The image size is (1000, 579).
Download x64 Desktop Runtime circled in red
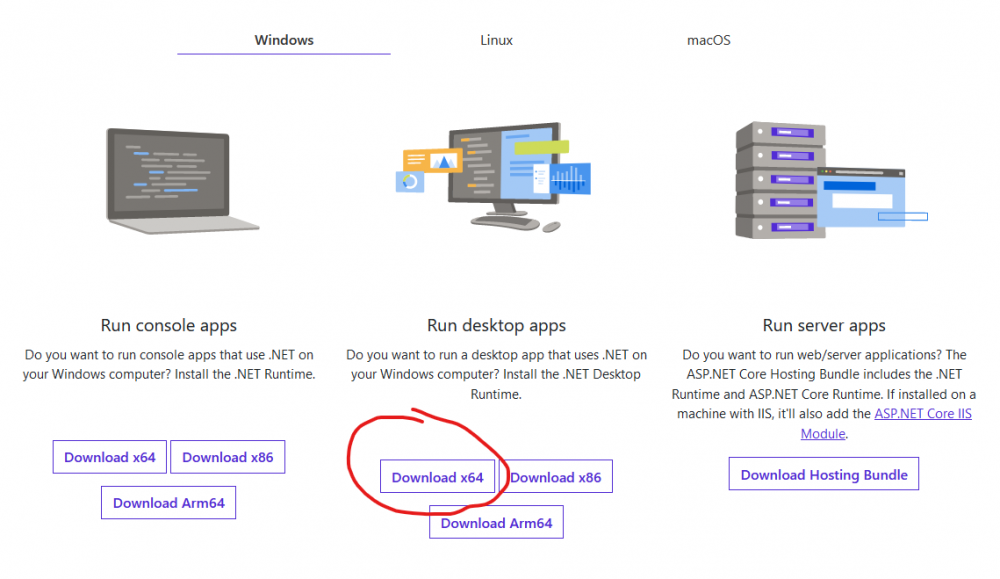tap(437, 477)
